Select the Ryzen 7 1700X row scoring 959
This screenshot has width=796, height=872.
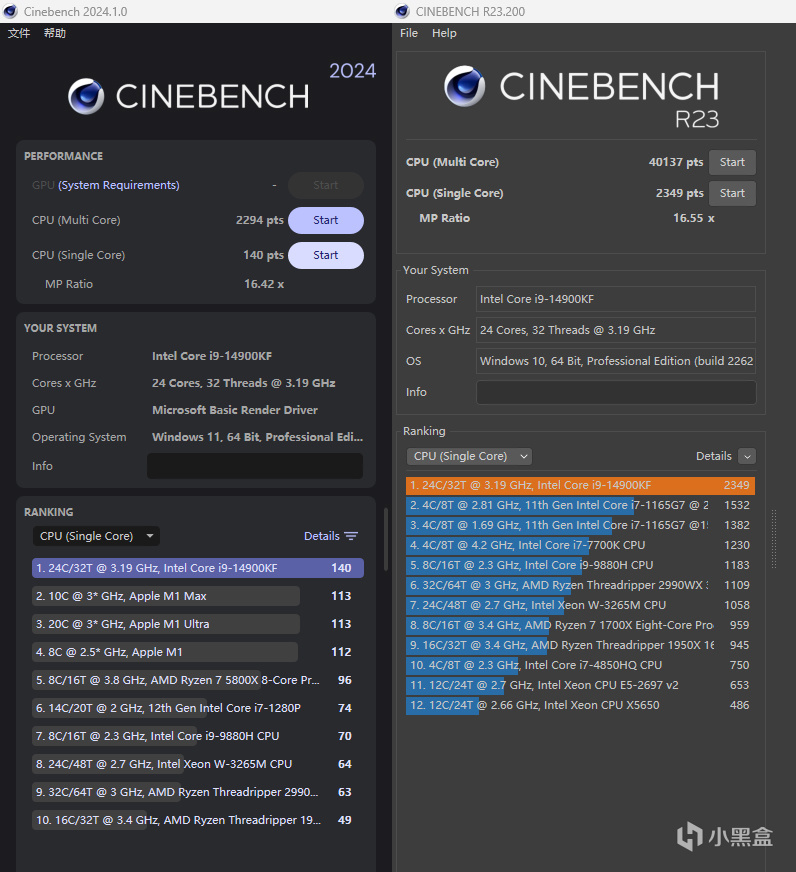tap(580, 626)
